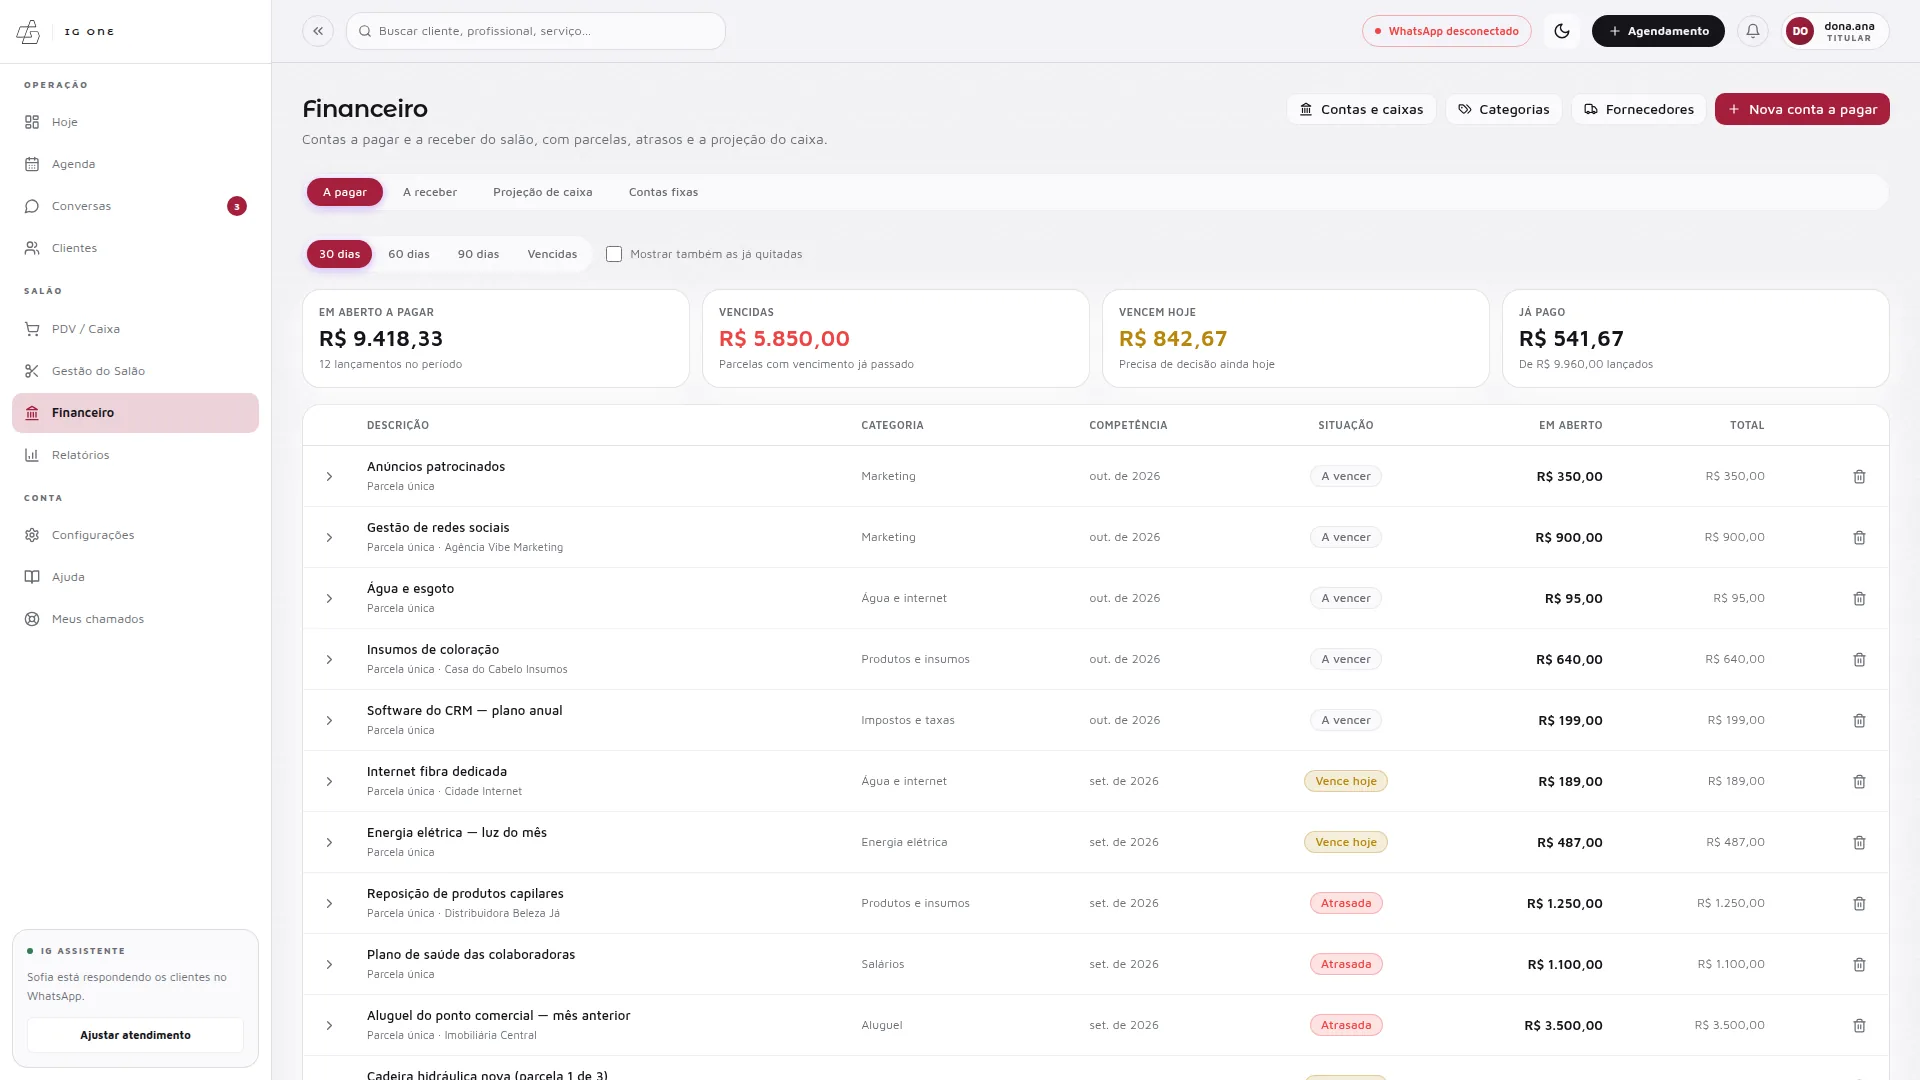The height and width of the screenshot is (1080, 1920).
Task: Click WhatsApp desconectado status pill
Action: pos(1446,31)
